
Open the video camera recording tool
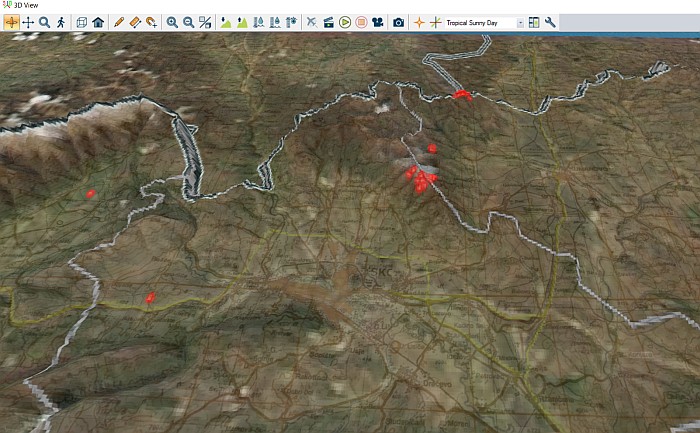point(377,22)
